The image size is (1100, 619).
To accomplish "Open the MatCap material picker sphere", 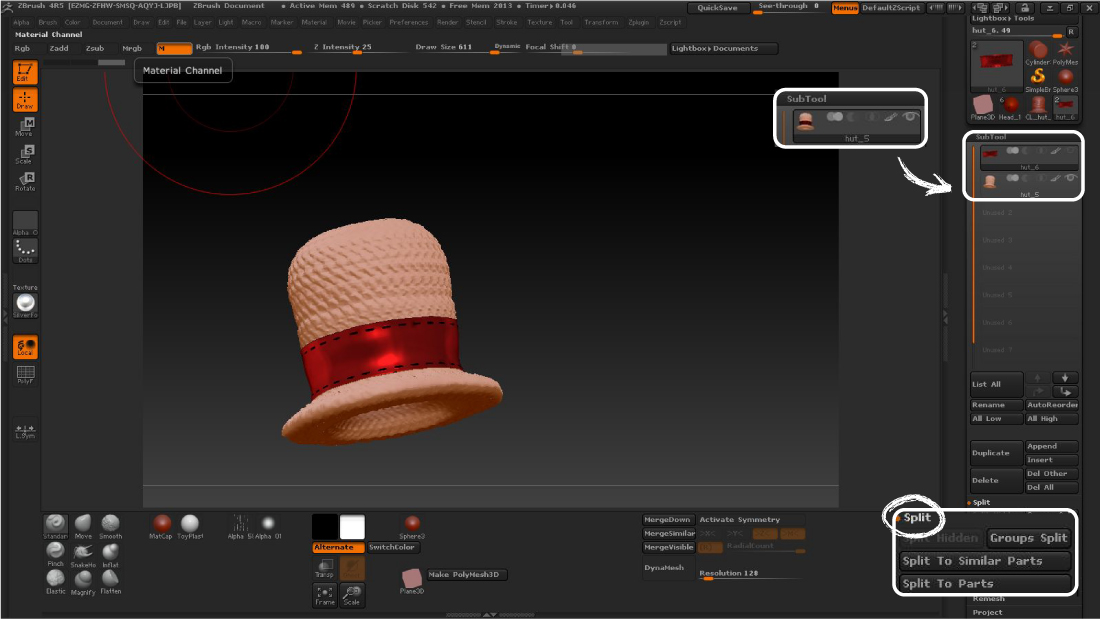I will point(161,523).
